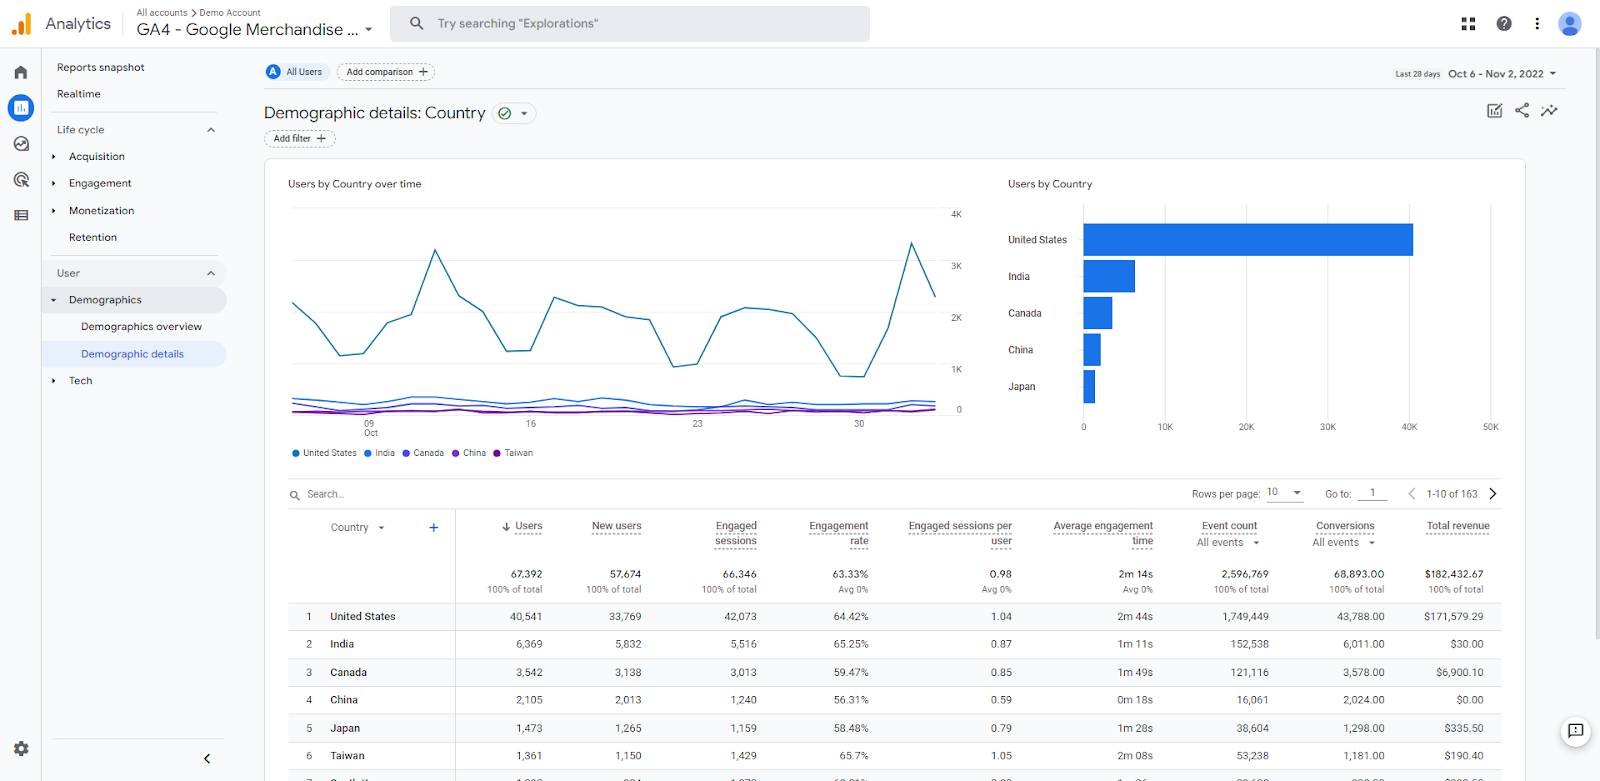
Task: Click the report status green check icon
Action: 505,114
